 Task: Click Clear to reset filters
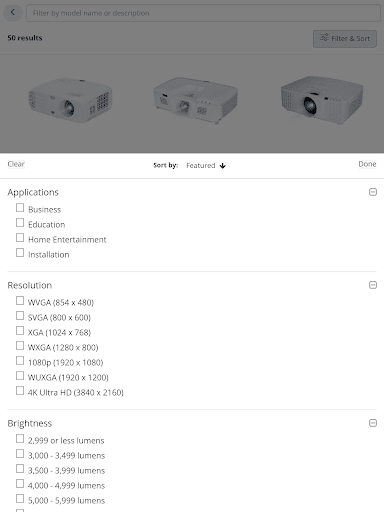coord(16,164)
